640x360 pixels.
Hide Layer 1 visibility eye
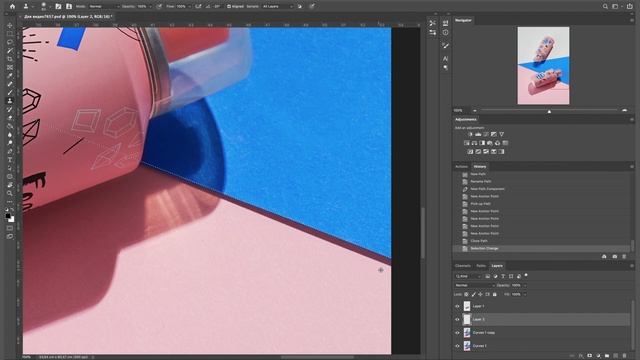[457, 306]
